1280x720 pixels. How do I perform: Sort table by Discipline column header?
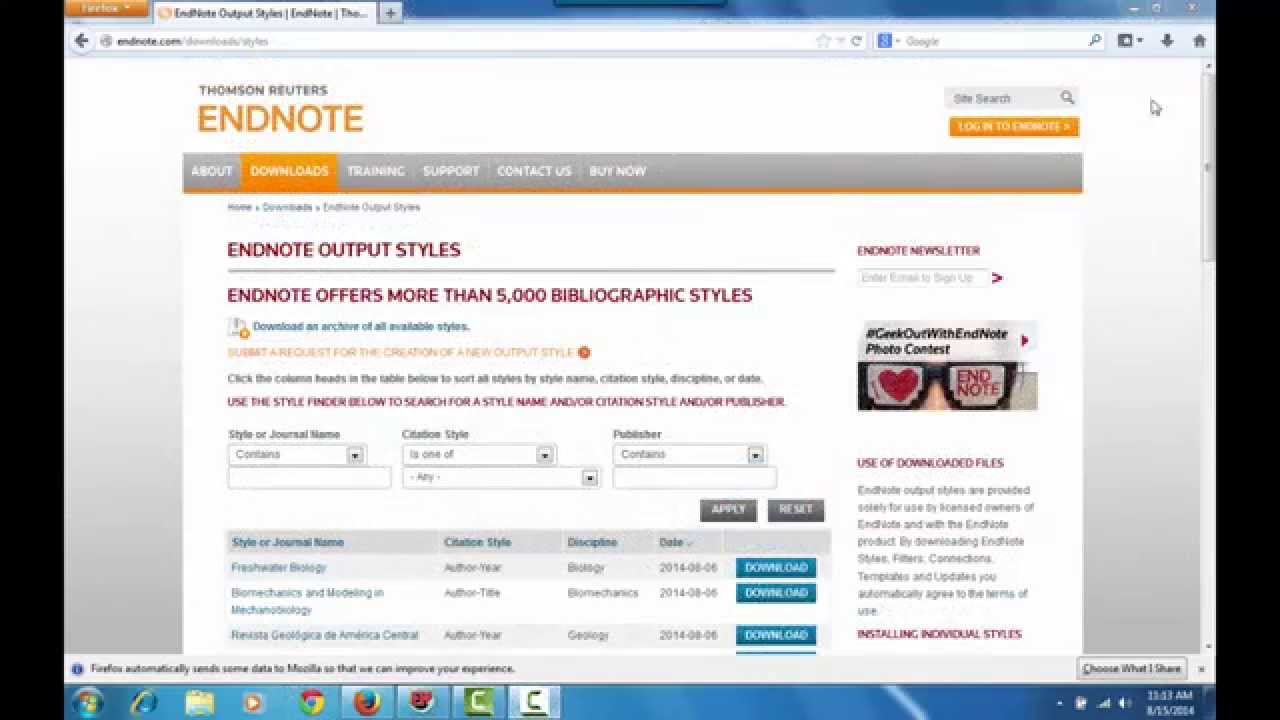(x=592, y=543)
